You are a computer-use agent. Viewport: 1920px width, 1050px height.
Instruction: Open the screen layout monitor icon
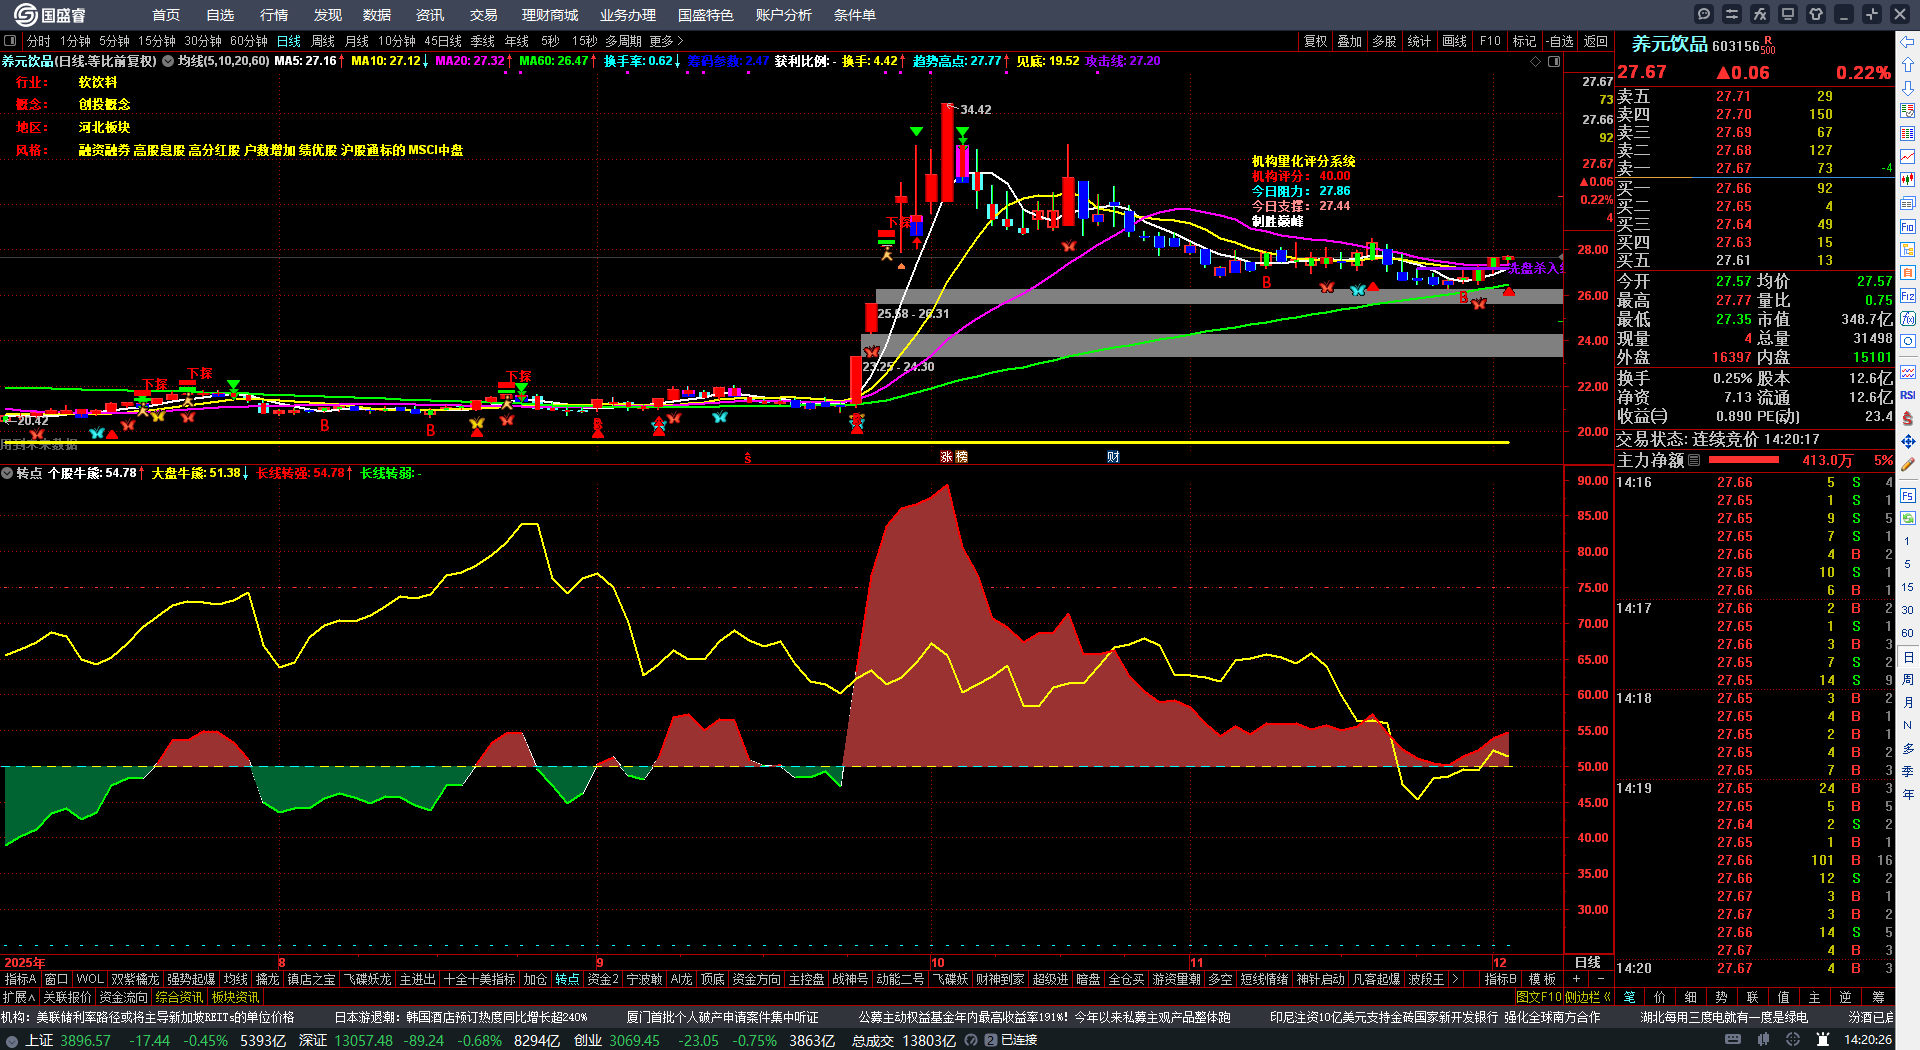point(1788,14)
